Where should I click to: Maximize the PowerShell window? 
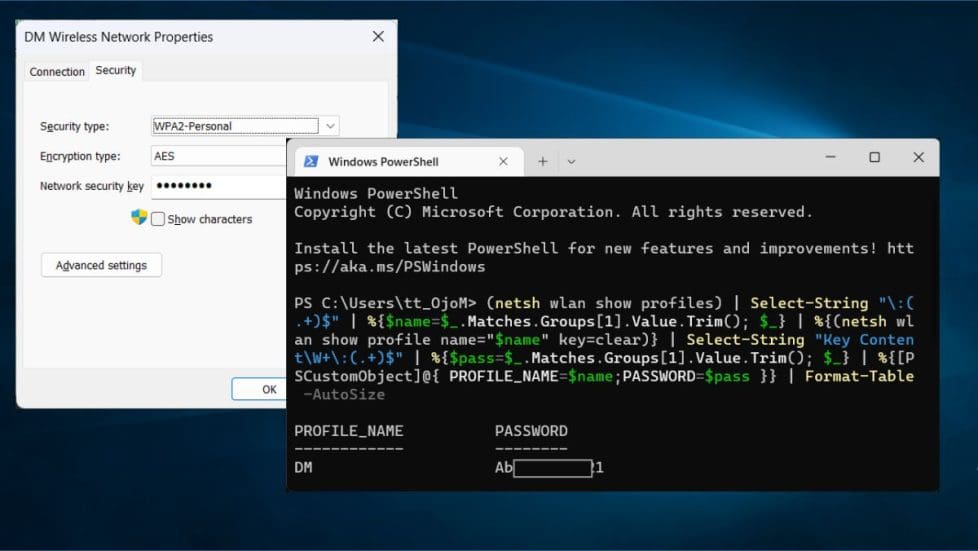874,158
